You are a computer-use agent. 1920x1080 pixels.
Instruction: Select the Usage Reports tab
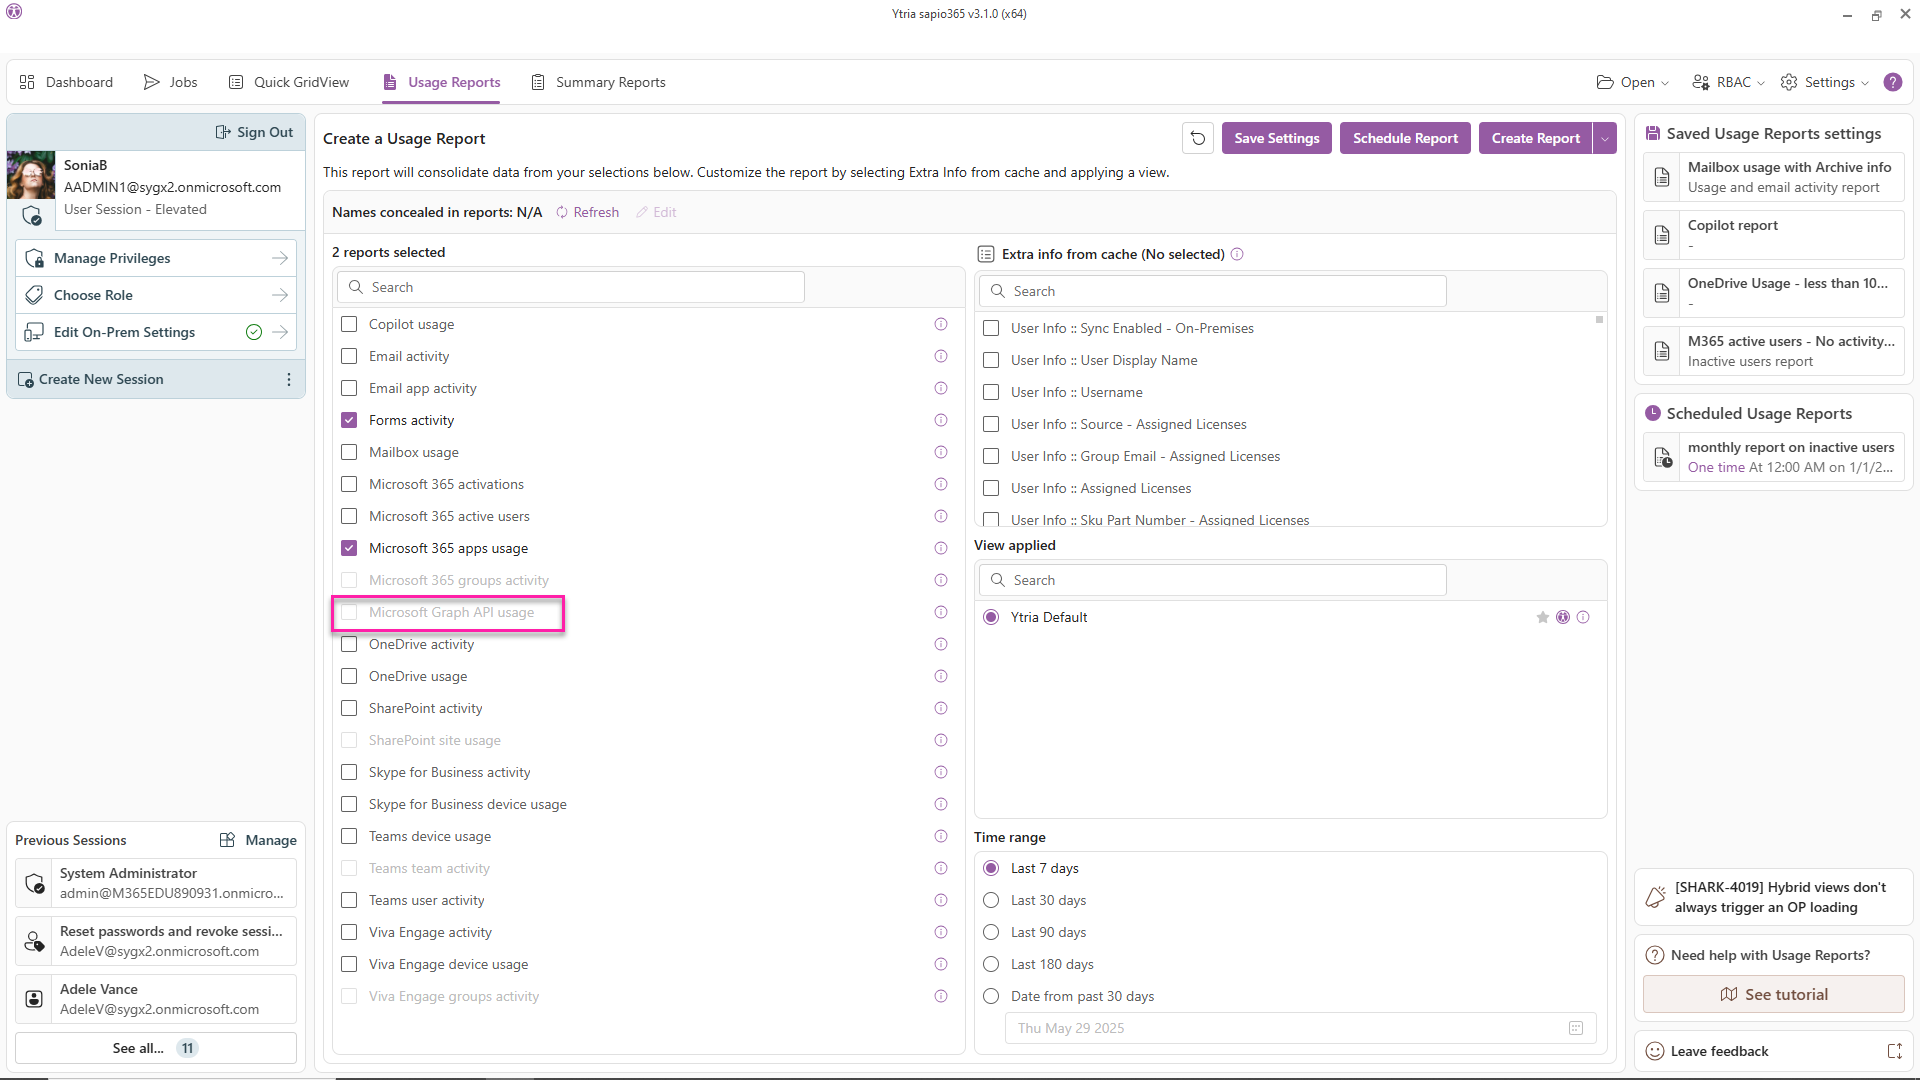pyautogui.click(x=441, y=82)
